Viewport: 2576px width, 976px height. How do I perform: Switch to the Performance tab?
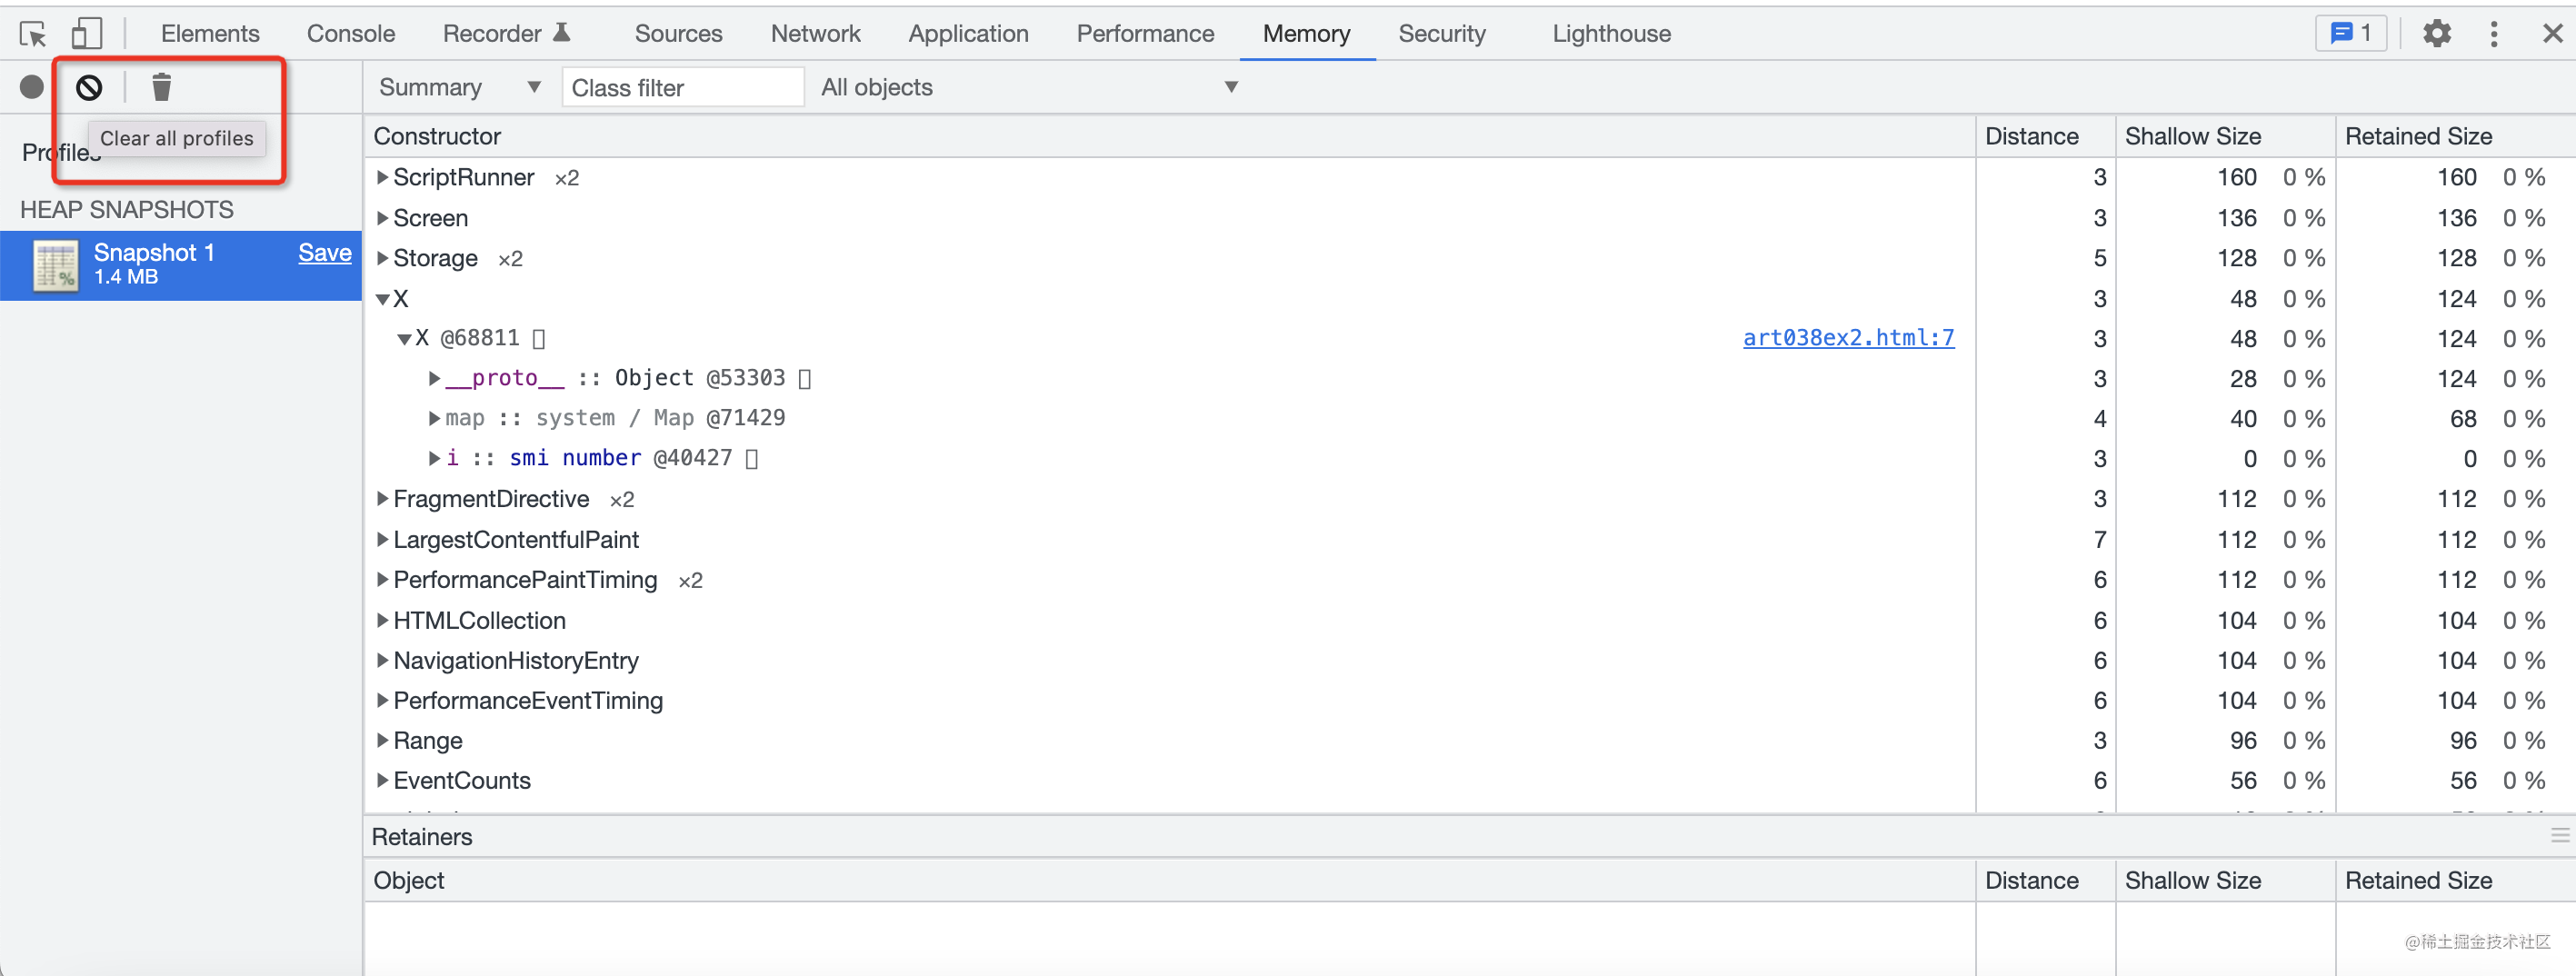pyautogui.click(x=1144, y=33)
